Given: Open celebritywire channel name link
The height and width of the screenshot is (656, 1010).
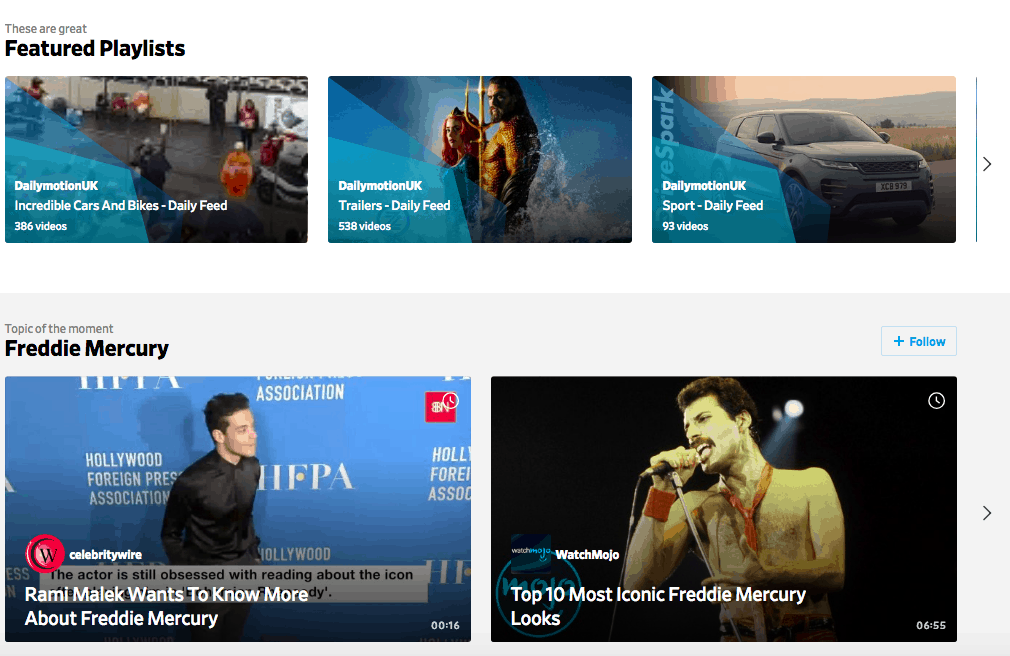Looking at the screenshot, I should 106,555.
